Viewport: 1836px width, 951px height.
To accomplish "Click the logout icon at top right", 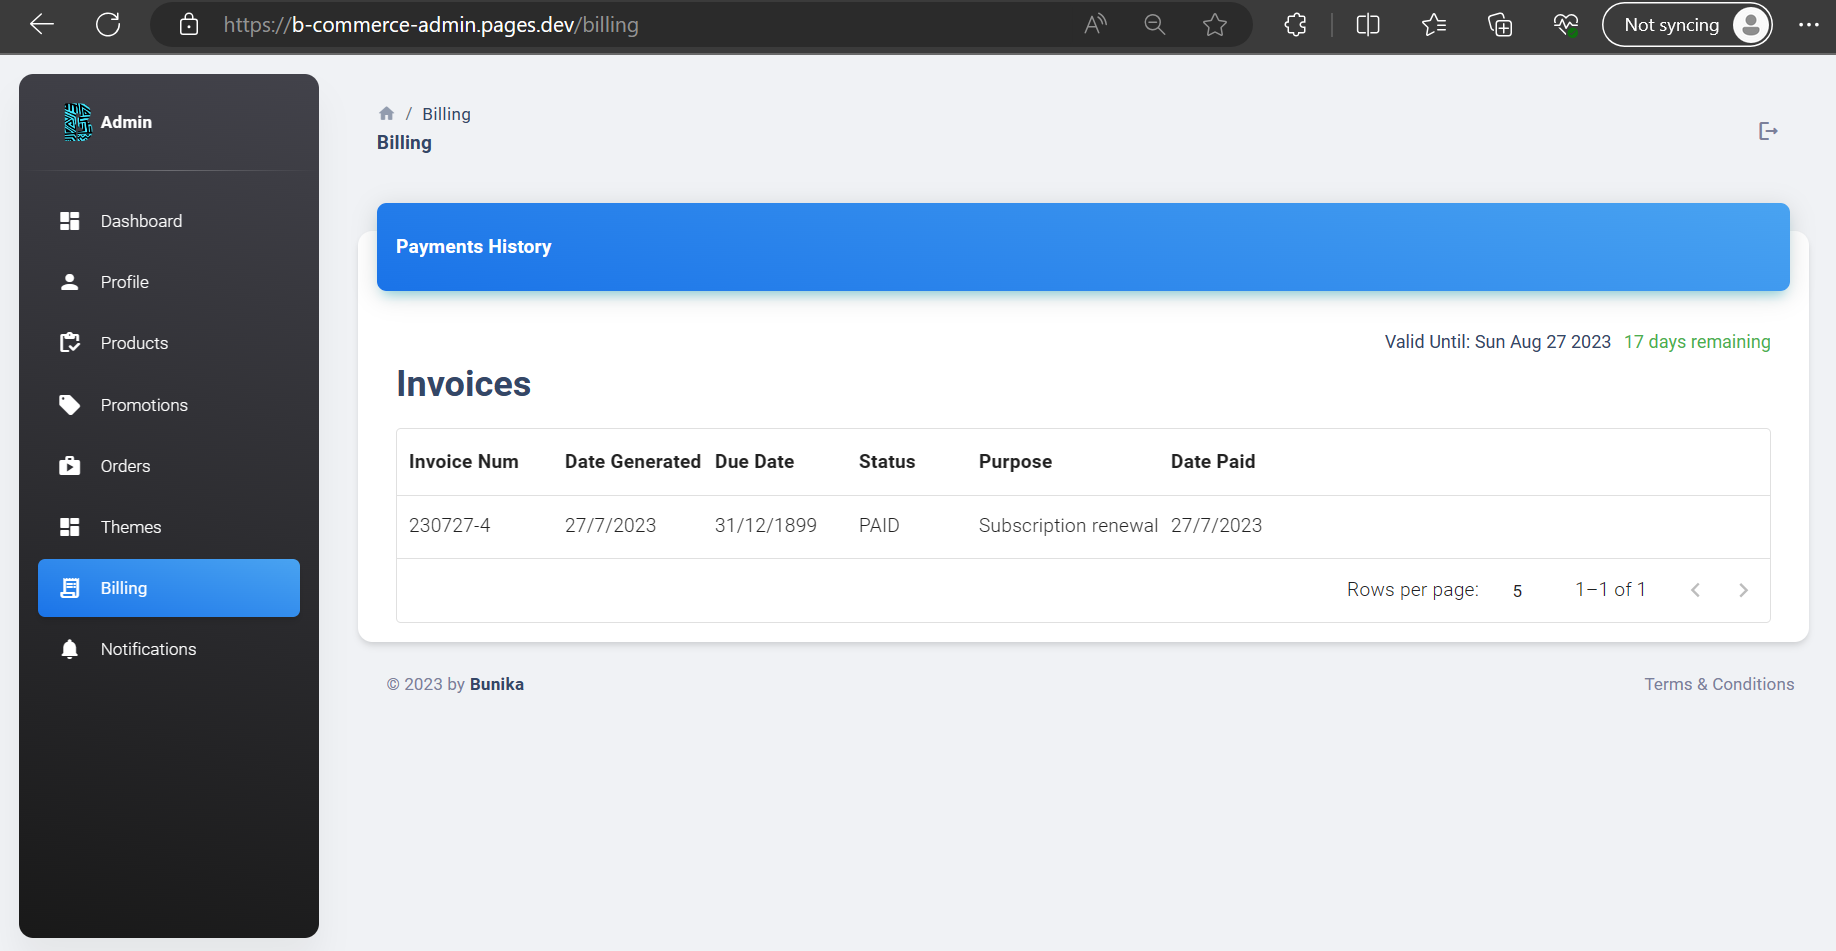I will tap(1768, 130).
